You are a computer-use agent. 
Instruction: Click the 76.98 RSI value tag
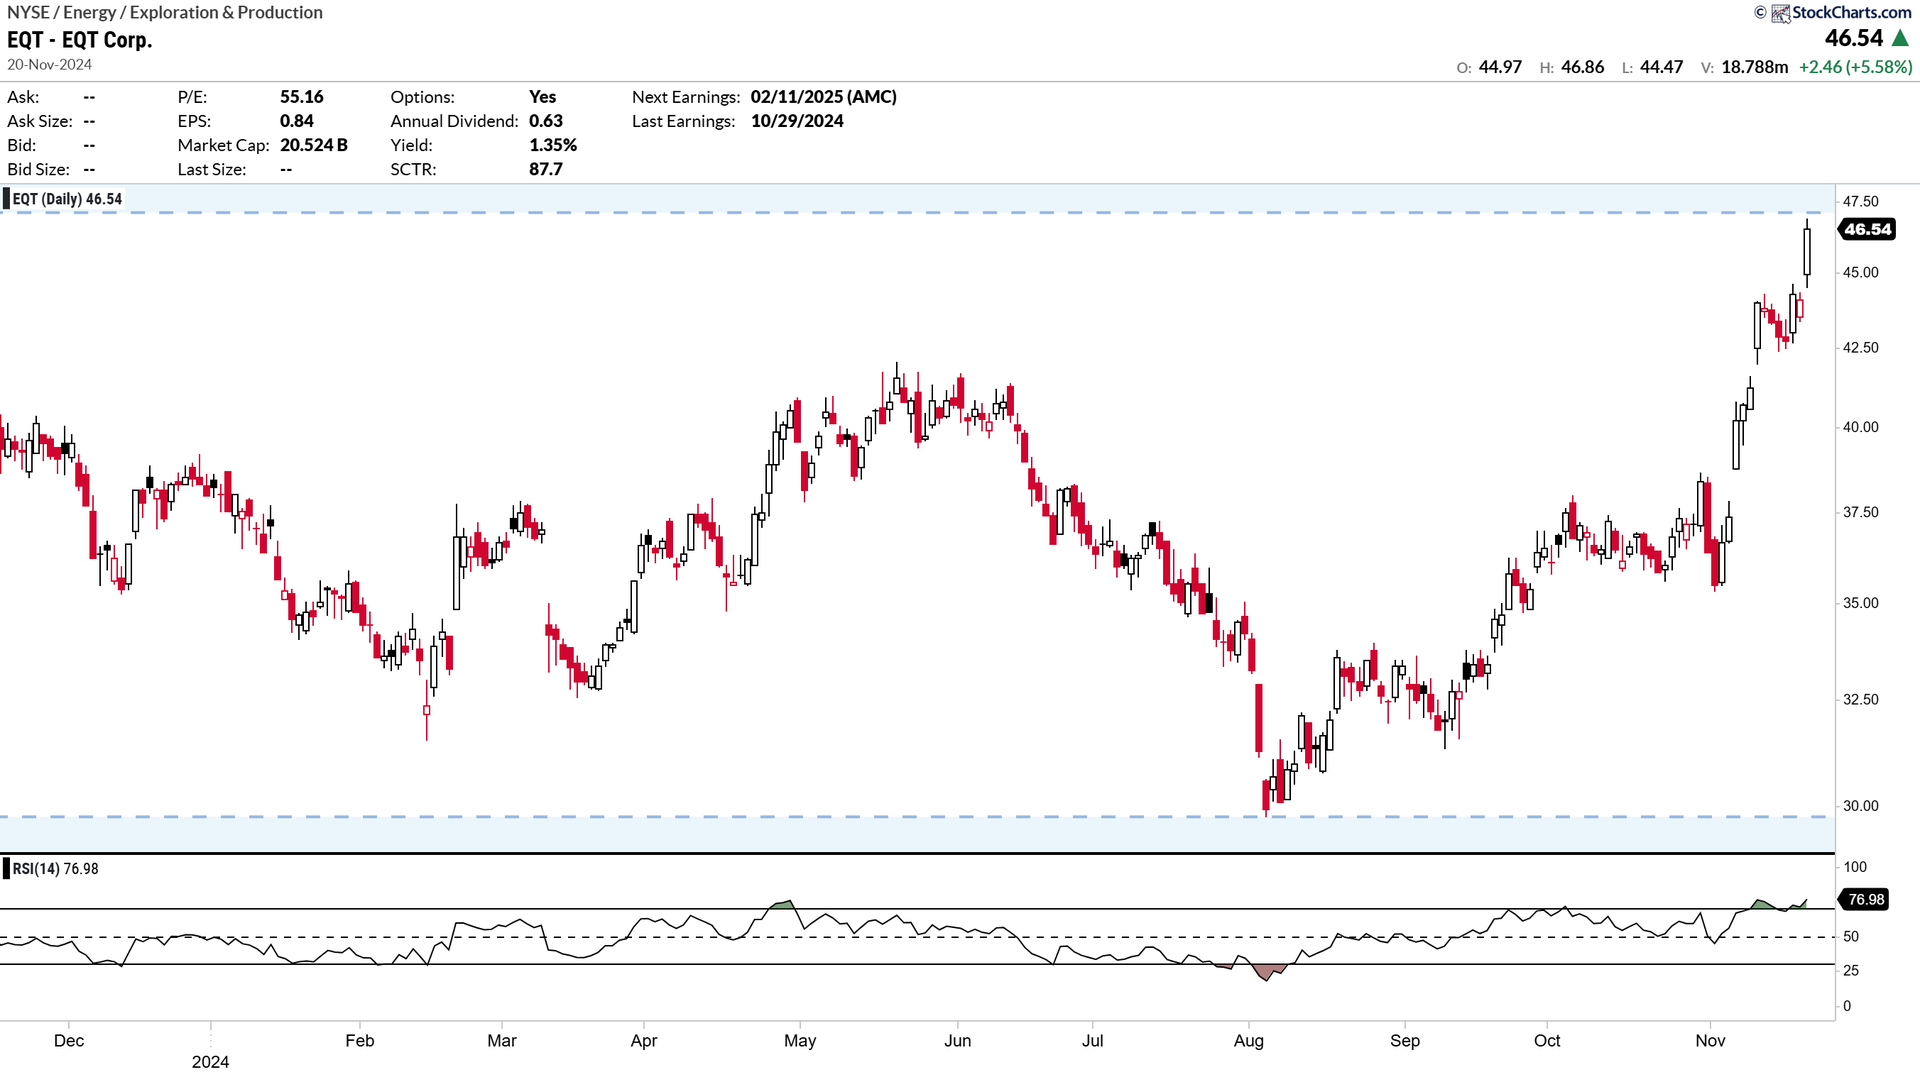click(x=1868, y=899)
